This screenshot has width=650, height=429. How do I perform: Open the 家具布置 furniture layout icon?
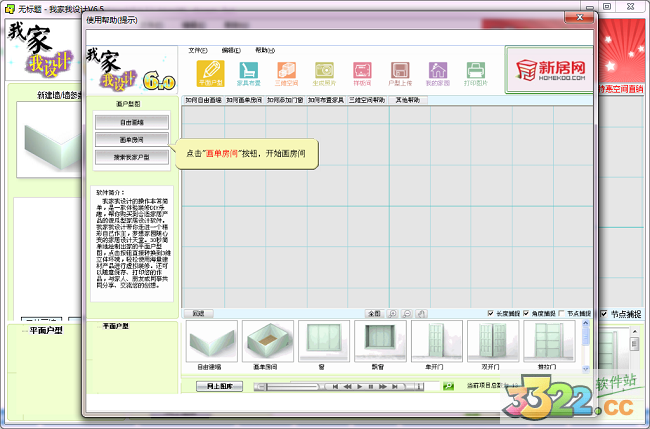[x=248, y=73]
